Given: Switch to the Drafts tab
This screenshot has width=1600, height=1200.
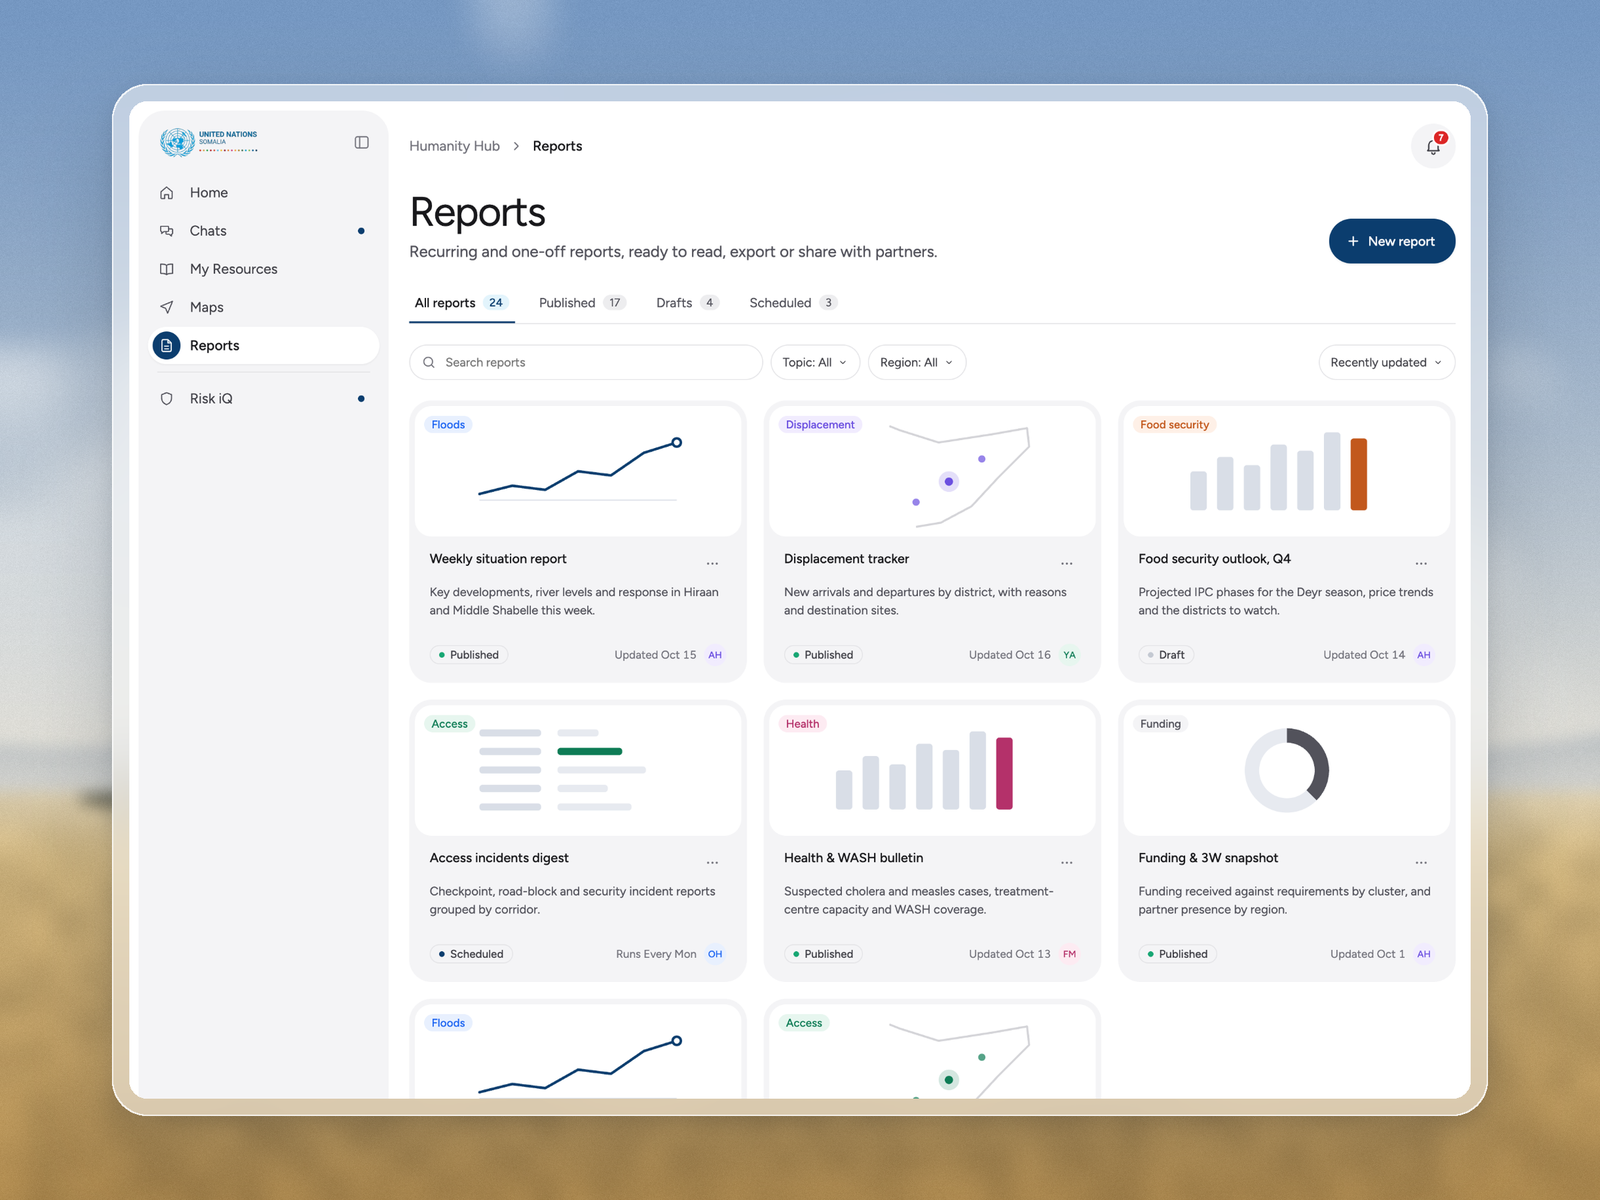Looking at the screenshot, I should [687, 303].
